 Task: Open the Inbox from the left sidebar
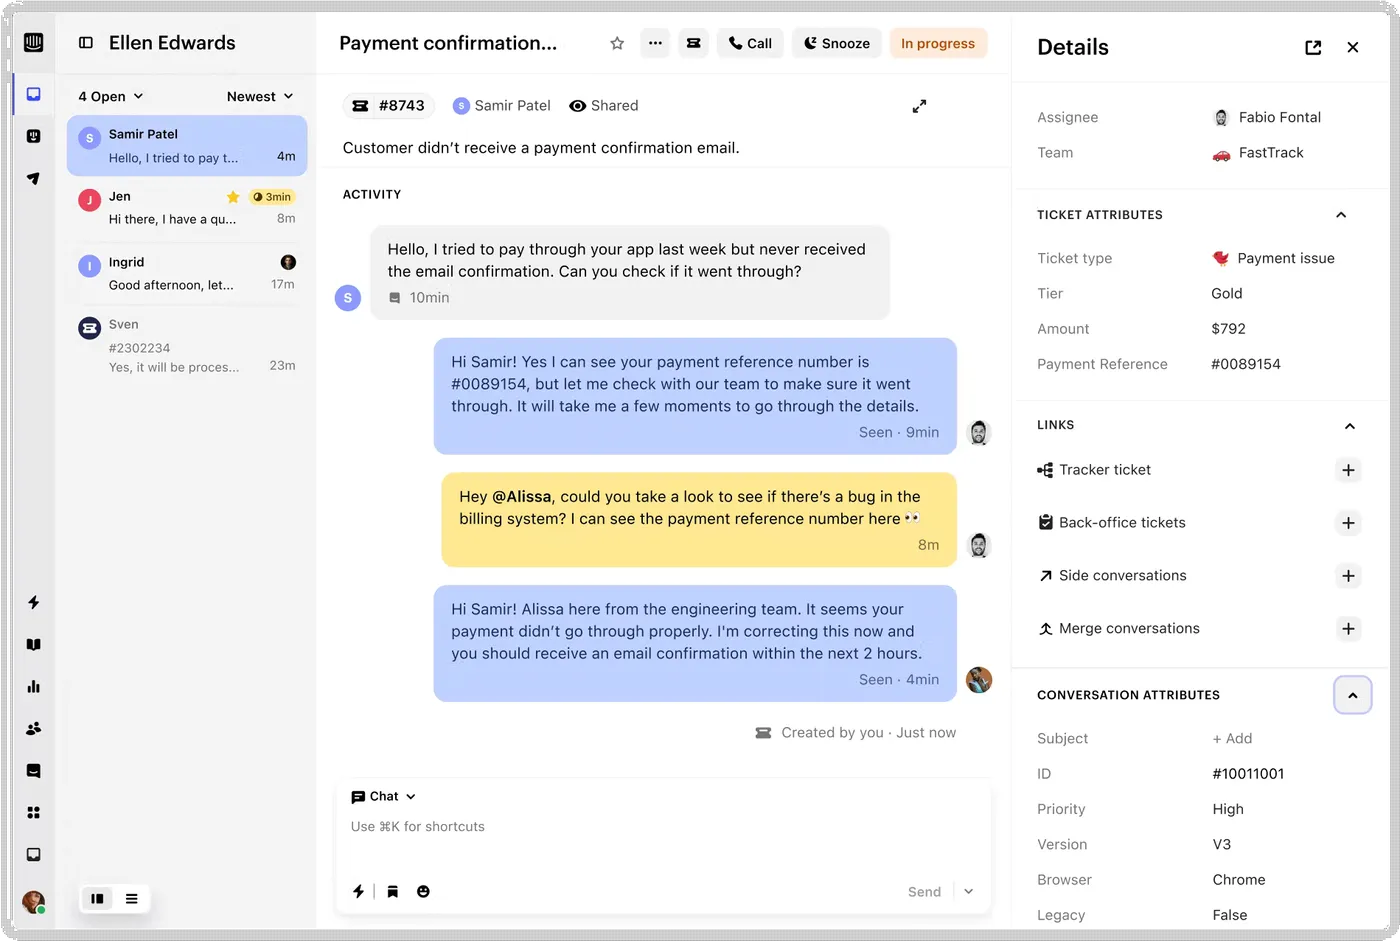tap(33, 94)
